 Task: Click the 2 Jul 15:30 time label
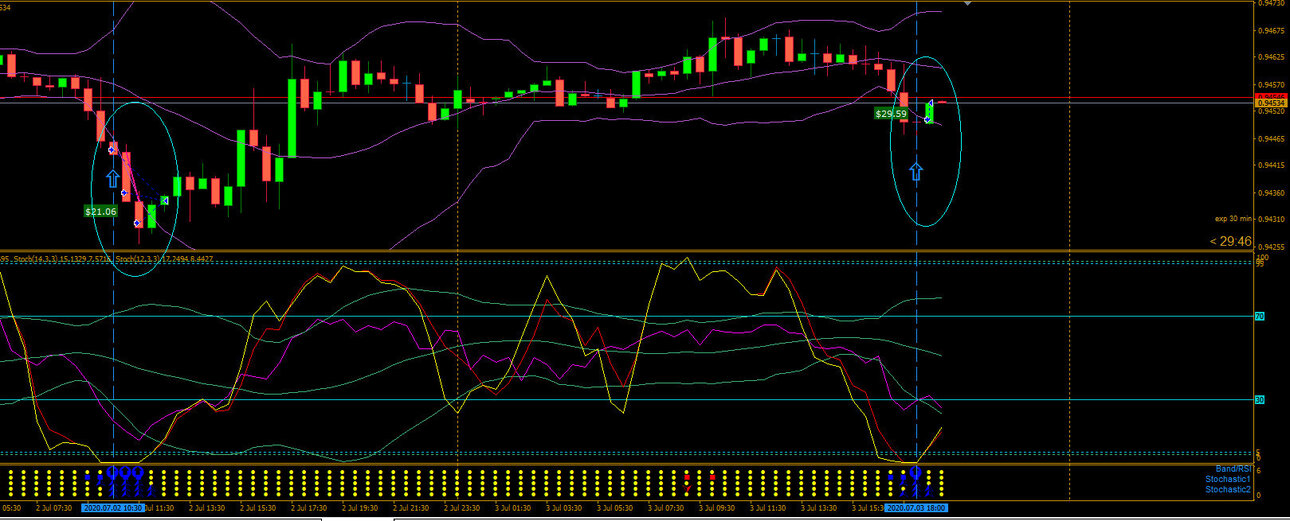259,508
